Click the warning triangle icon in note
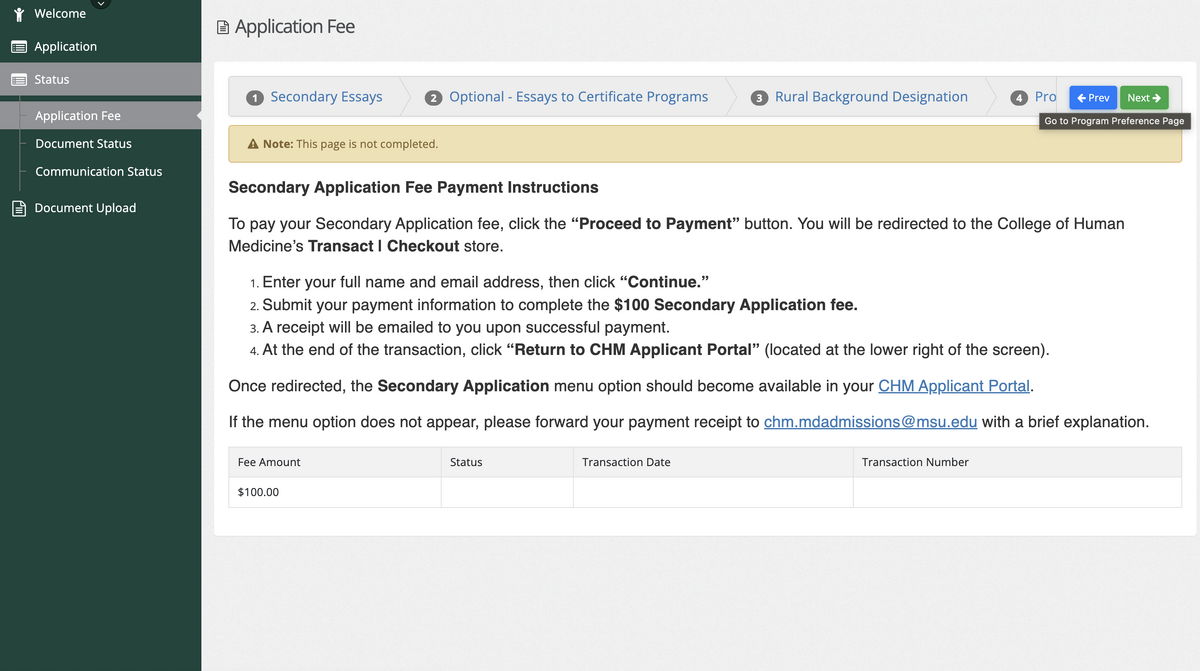The height and width of the screenshot is (671, 1200). (253, 144)
